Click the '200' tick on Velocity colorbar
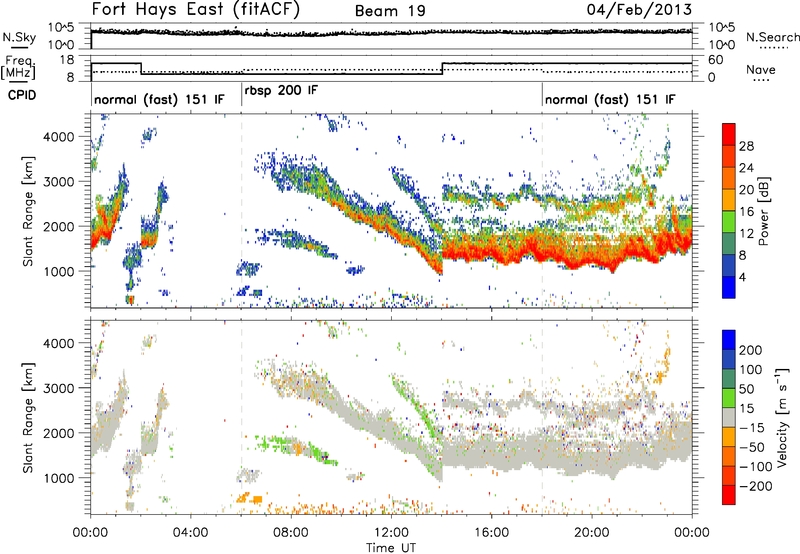Viewport: 800px width, 554px height. 751,350
